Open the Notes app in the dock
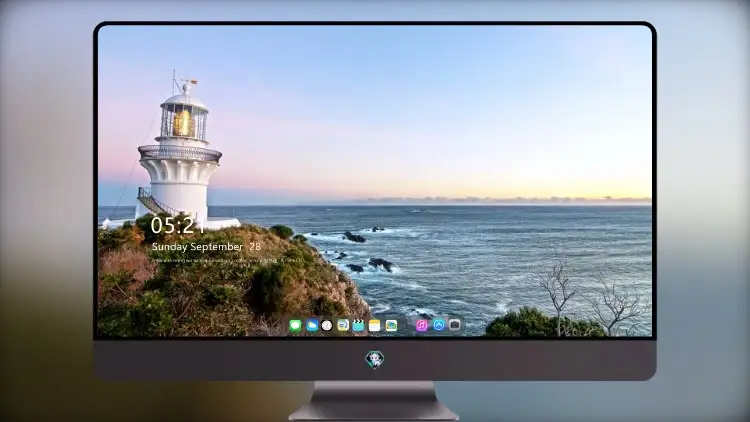Screen dimensions: 750x422 375,326
